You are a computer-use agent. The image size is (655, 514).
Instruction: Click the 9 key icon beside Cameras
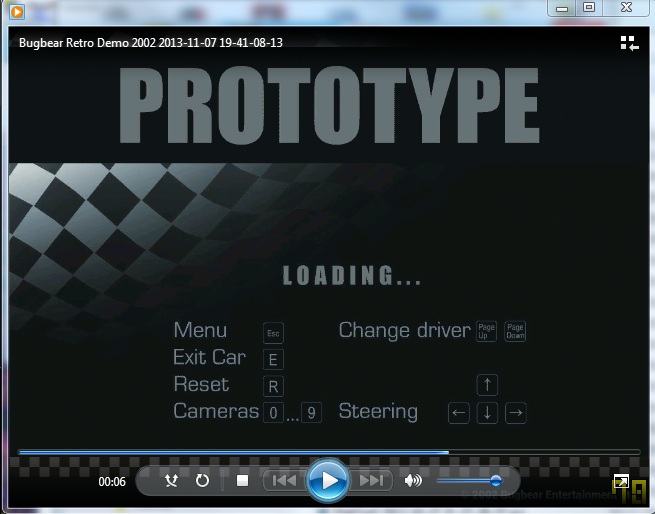point(311,413)
